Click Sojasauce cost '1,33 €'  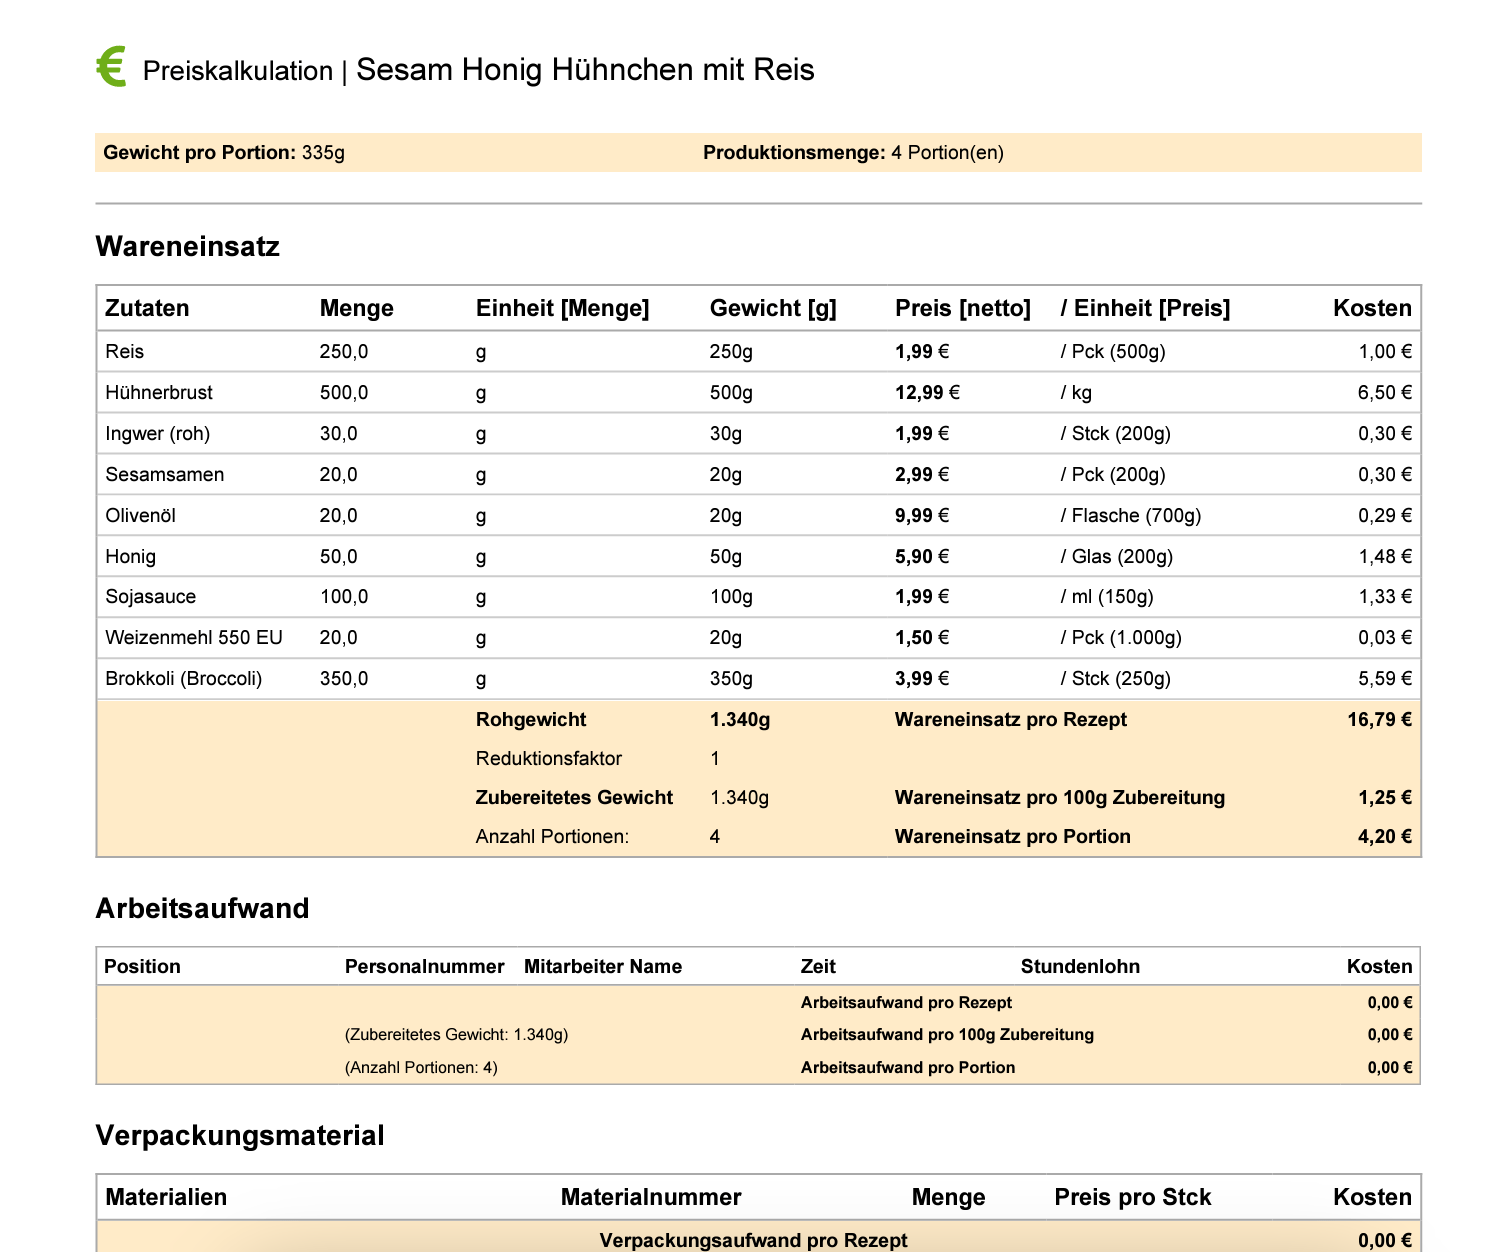pos(1385,597)
